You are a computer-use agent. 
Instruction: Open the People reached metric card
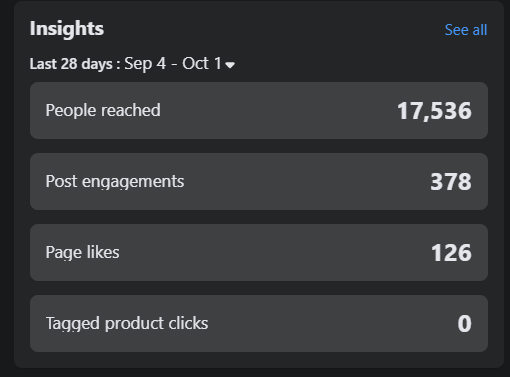(259, 110)
